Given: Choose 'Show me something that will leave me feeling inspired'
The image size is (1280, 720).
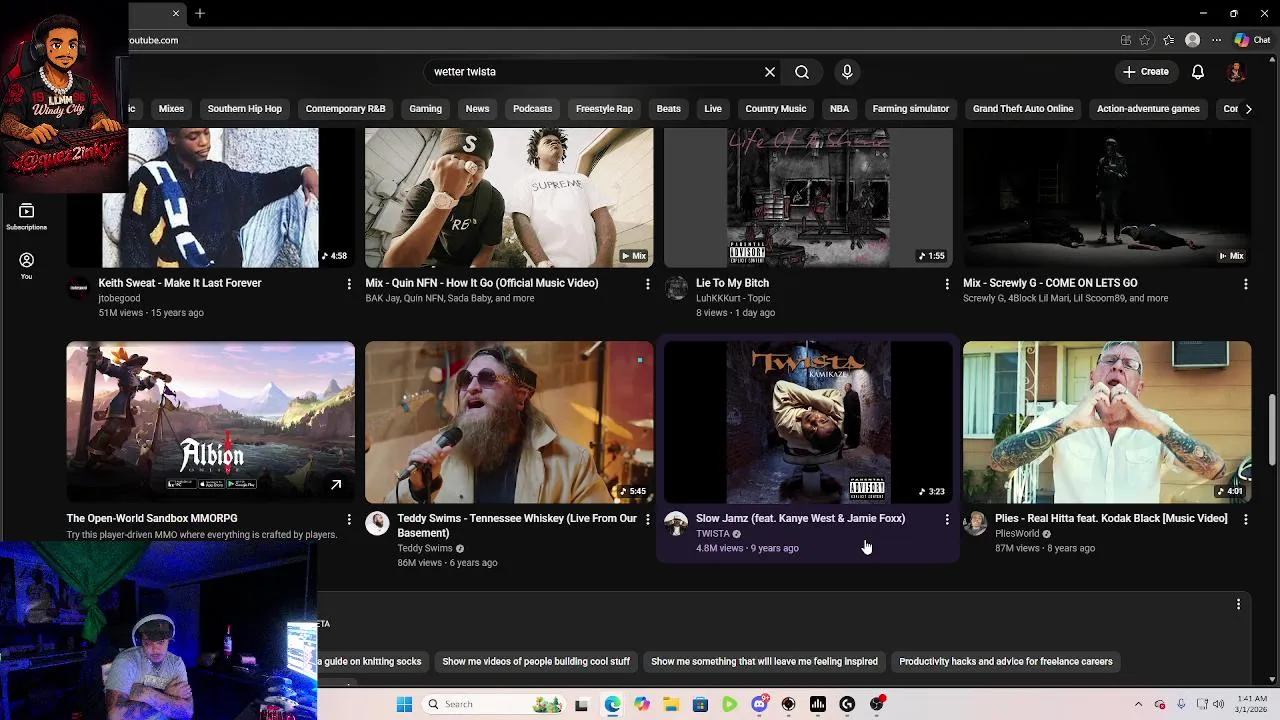Looking at the screenshot, I should tap(764, 661).
